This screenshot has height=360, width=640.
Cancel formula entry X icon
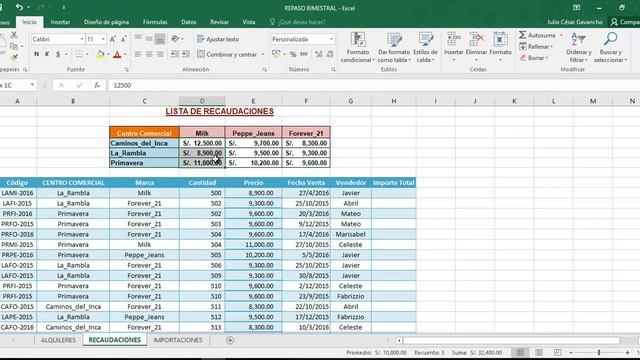click(x=61, y=85)
